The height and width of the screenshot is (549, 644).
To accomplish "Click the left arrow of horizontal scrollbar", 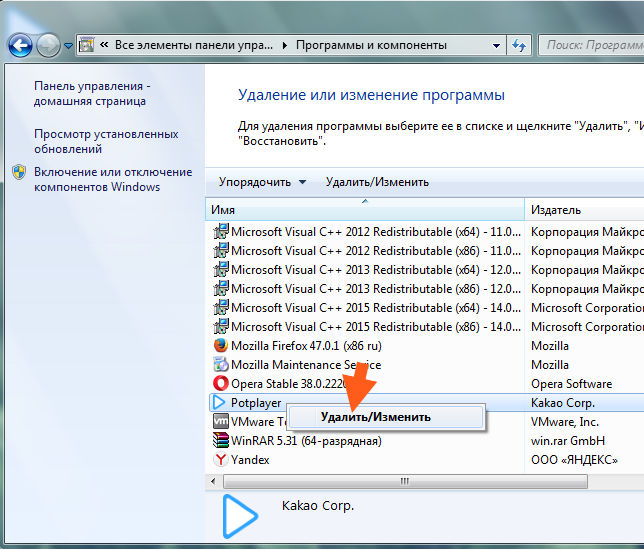I will 213,481.
